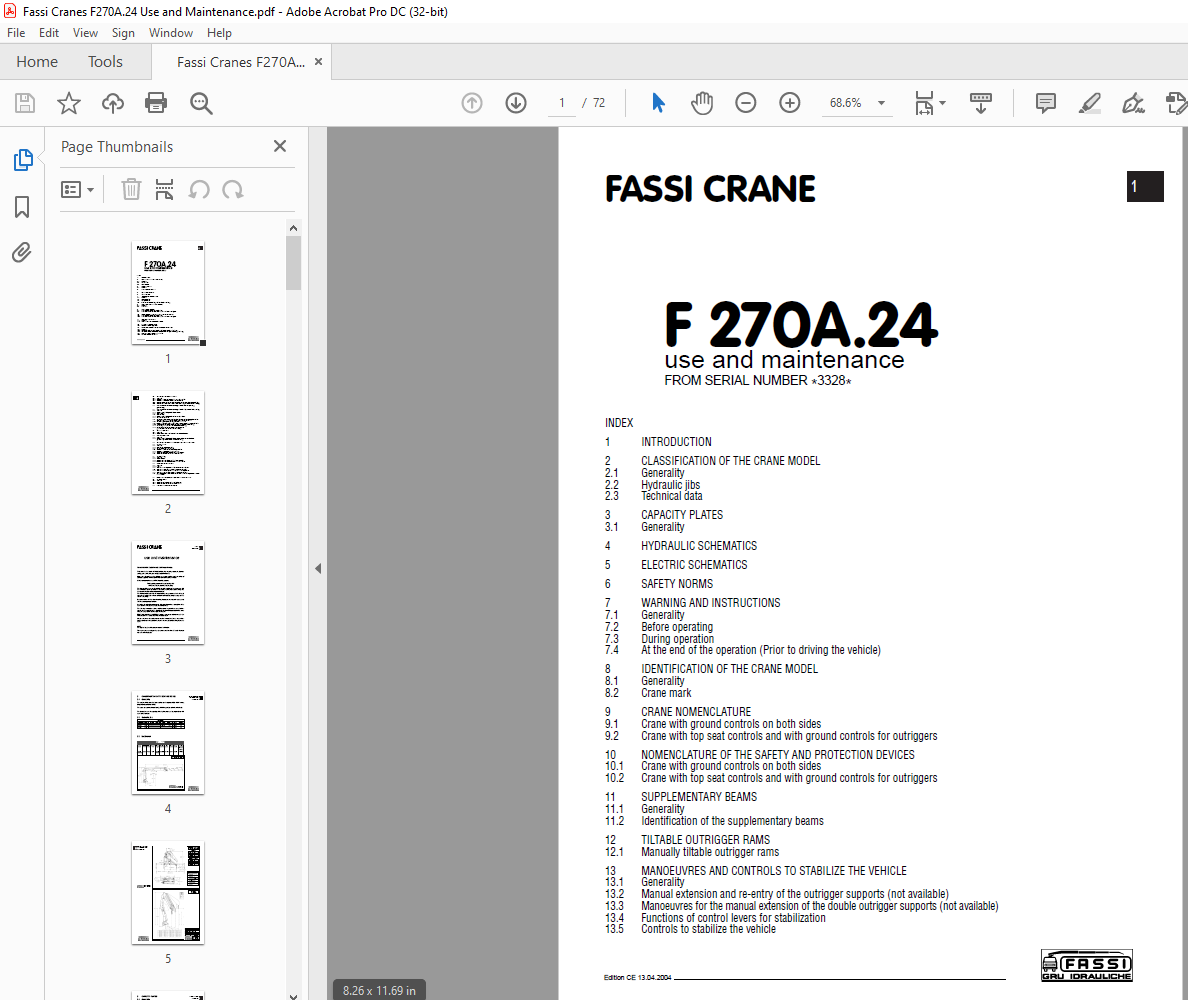1188x1000 pixels.
Task: Select the Fassi Cranes F270A document tab
Action: (x=240, y=62)
